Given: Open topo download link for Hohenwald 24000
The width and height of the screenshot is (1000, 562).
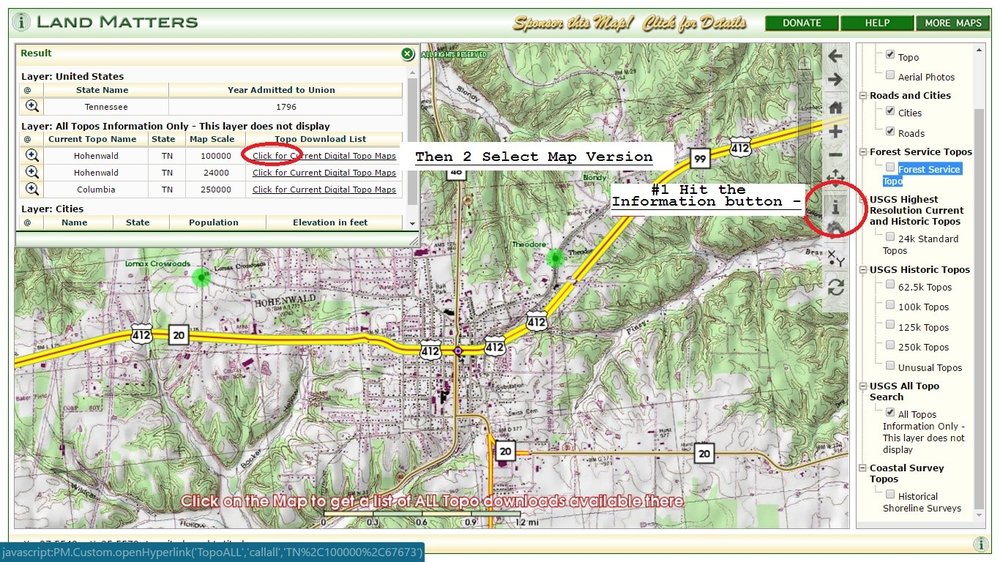Looking at the screenshot, I should (x=324, y=172).
